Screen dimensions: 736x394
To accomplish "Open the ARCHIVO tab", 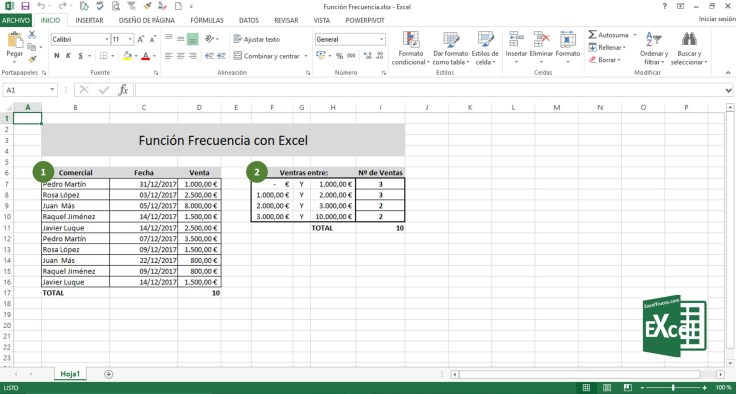I will [16, 20].
